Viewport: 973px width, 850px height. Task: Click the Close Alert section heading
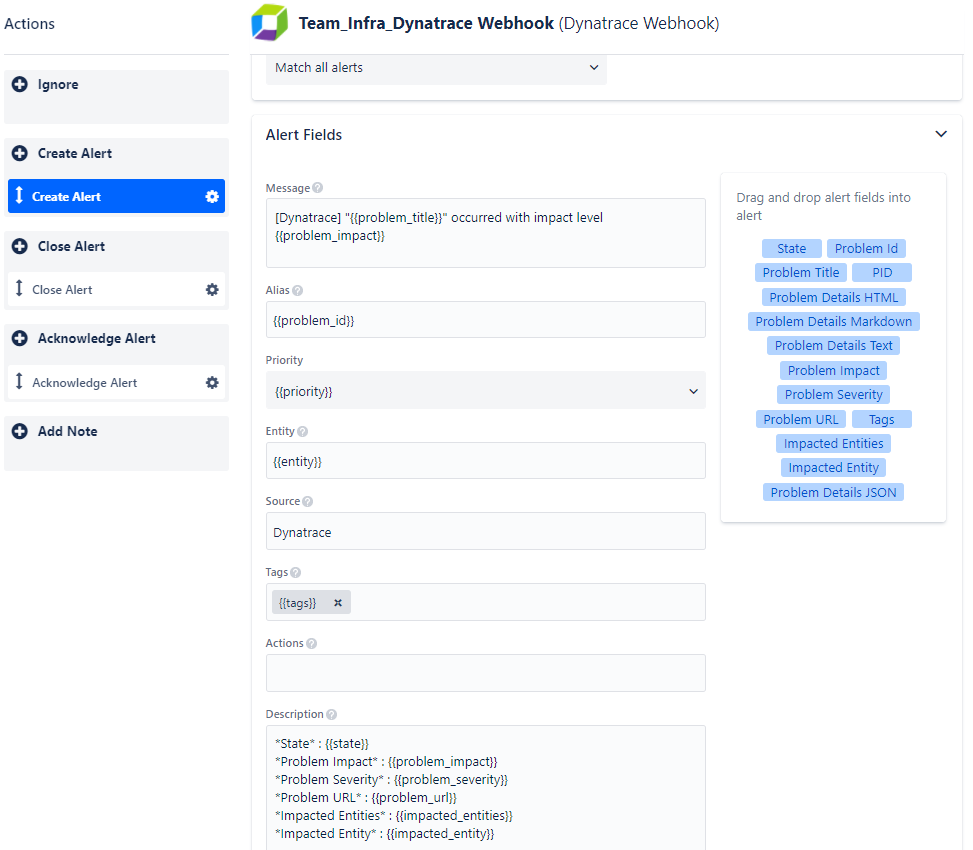pos(71,246)
